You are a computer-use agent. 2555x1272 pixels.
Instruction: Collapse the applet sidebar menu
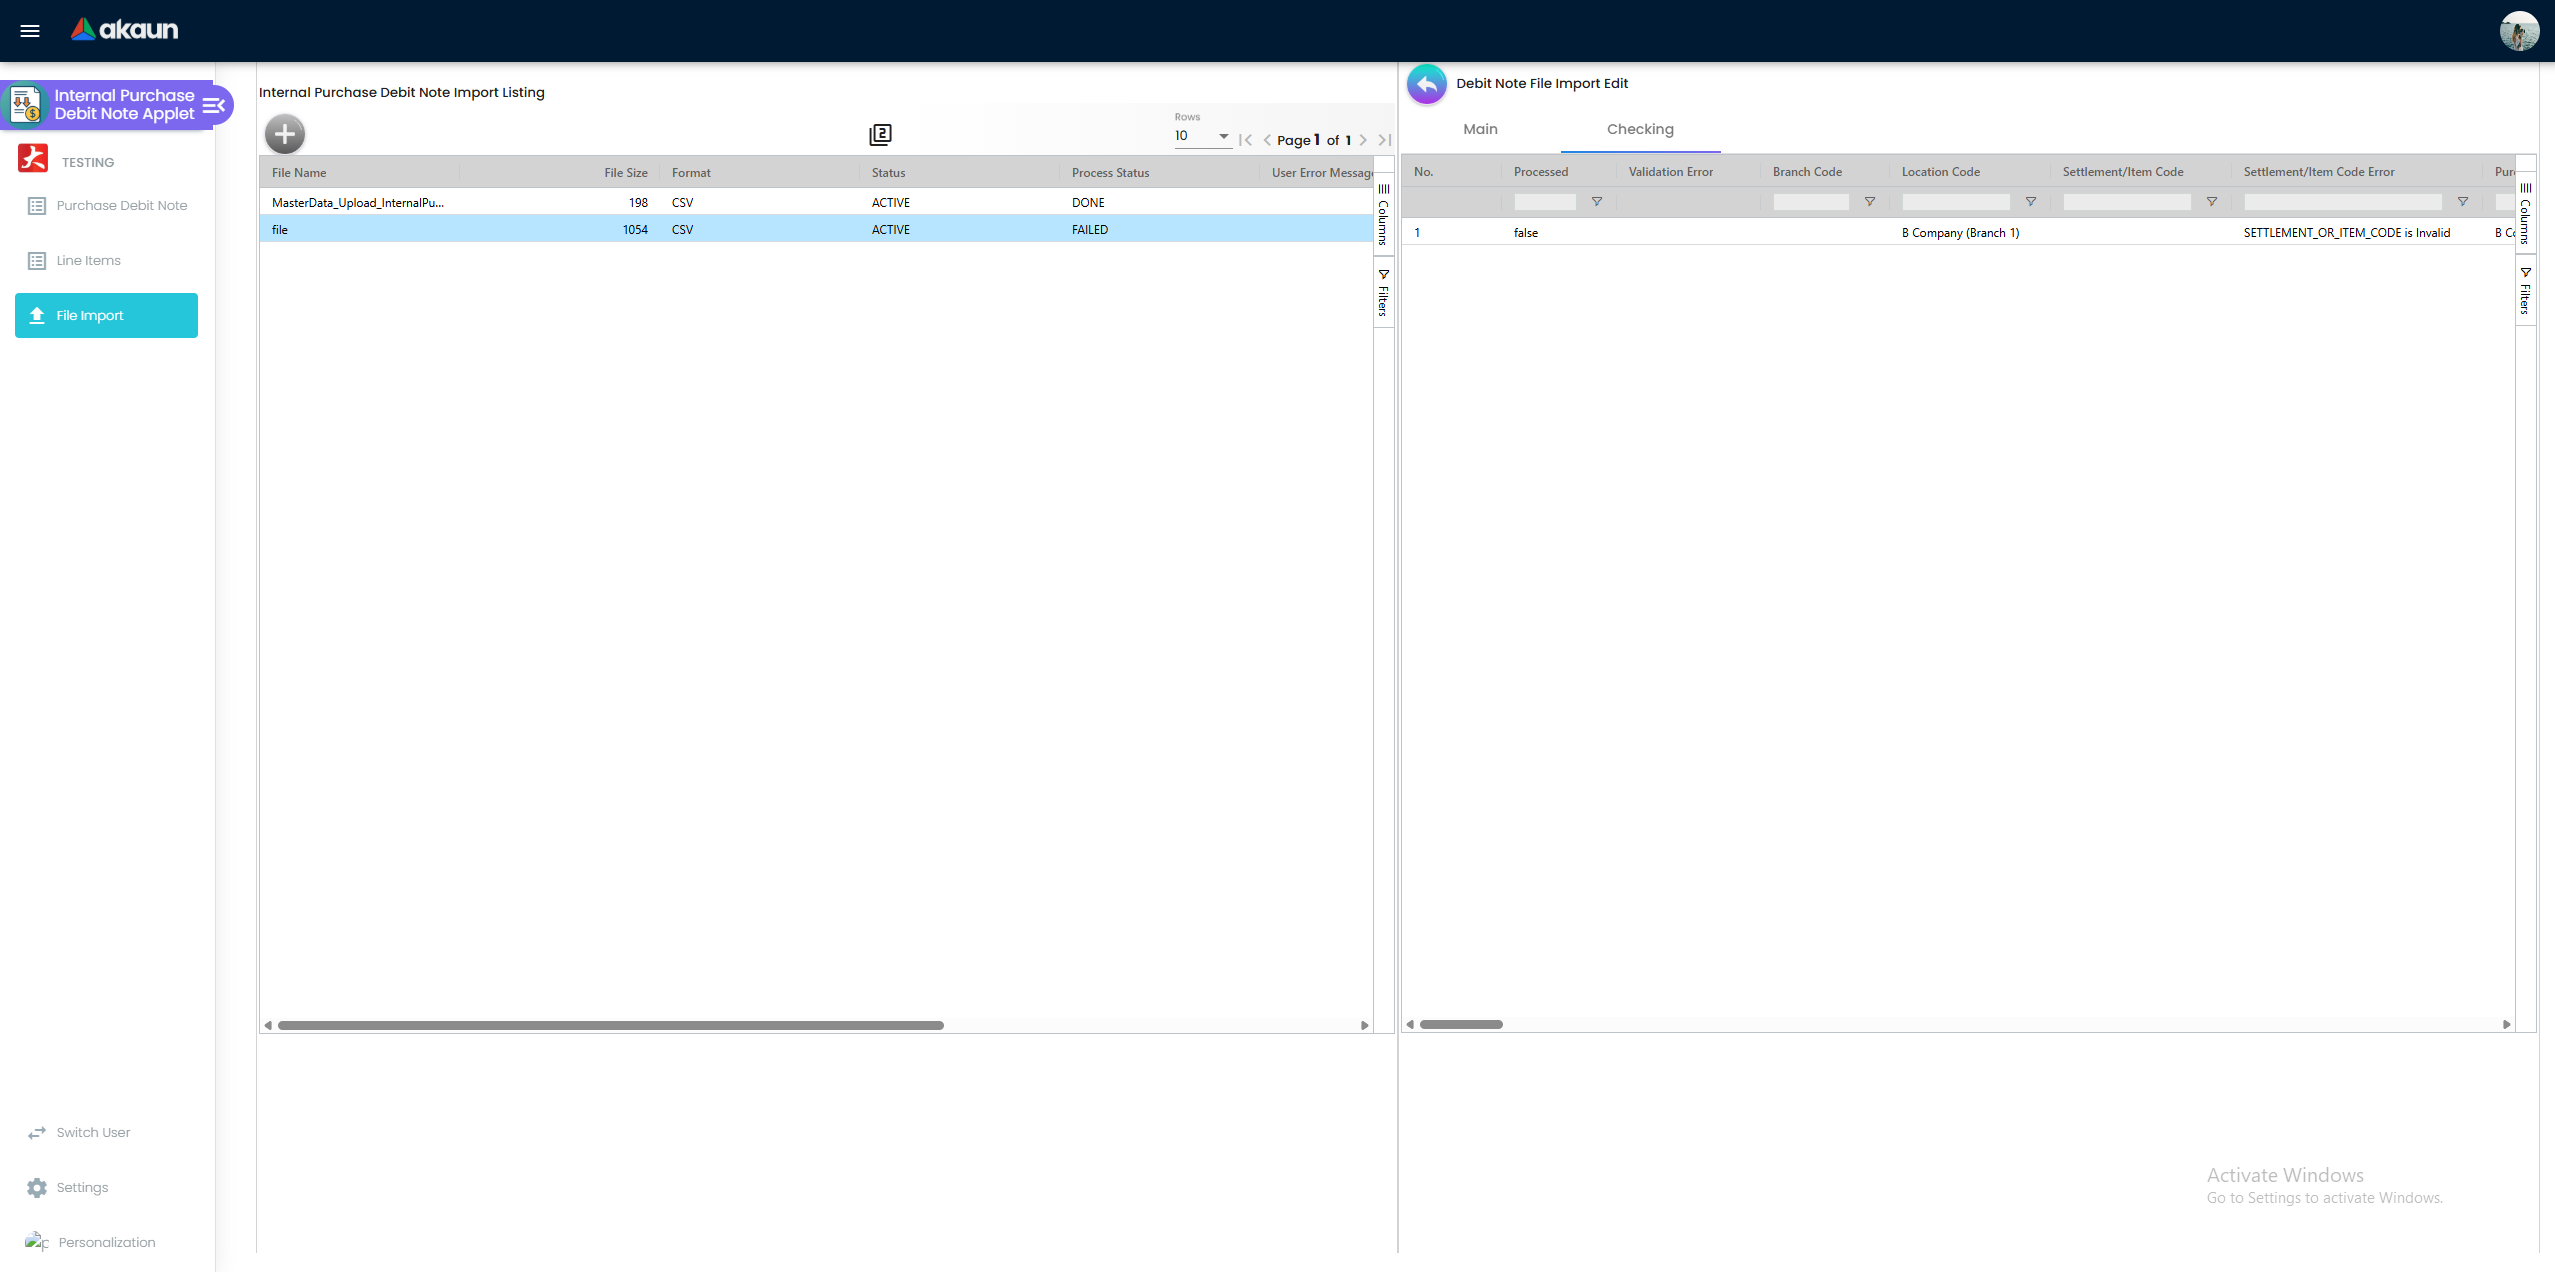click(214, 105)
